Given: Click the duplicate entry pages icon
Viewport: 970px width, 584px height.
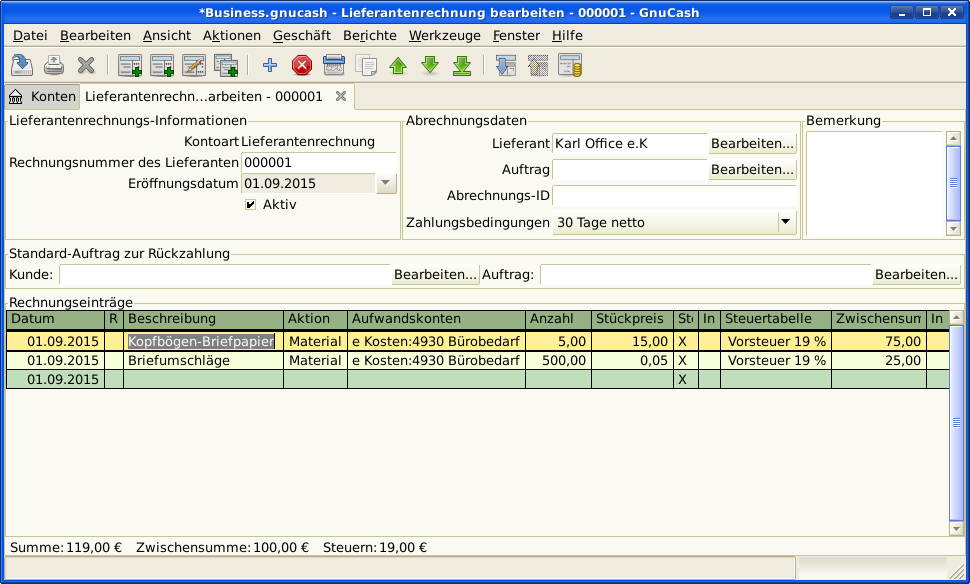Looking at the screenshot, I should coord(366,66).
